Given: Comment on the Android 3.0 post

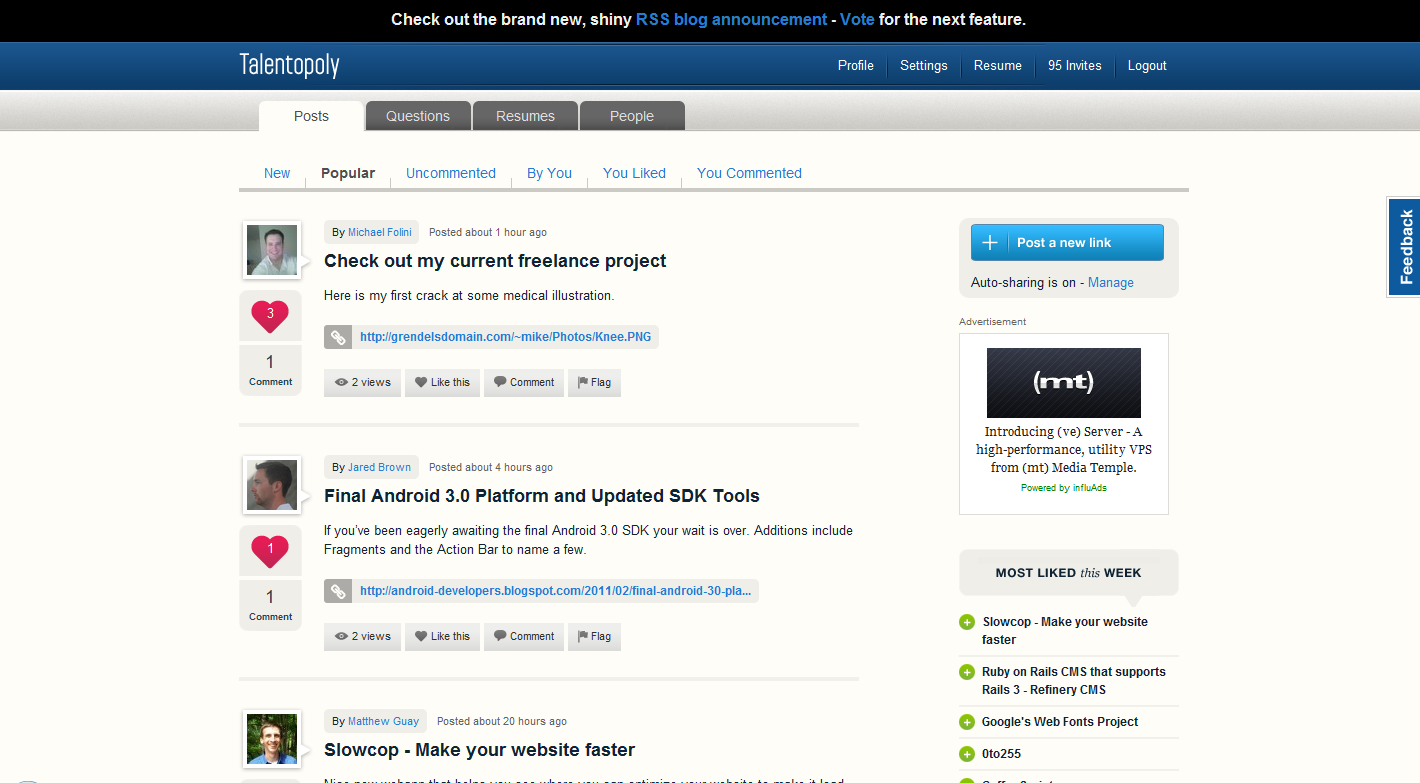Looking at the screenshot, I should tap(524, 636).
